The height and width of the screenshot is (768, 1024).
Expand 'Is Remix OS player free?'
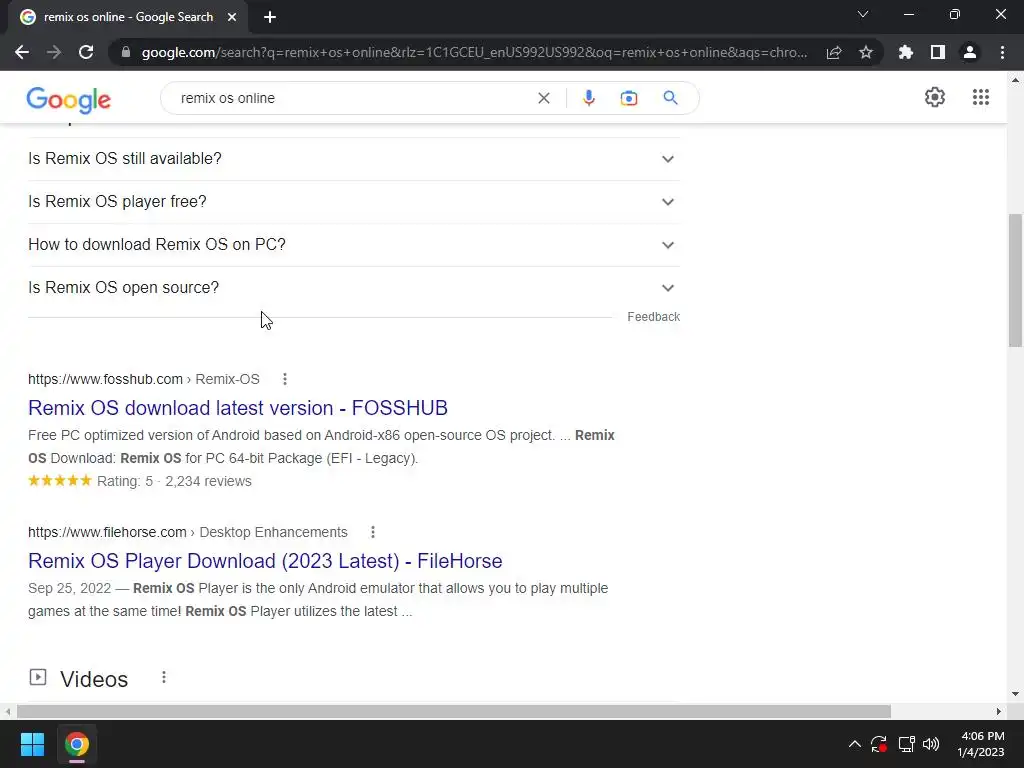[354, 202]
